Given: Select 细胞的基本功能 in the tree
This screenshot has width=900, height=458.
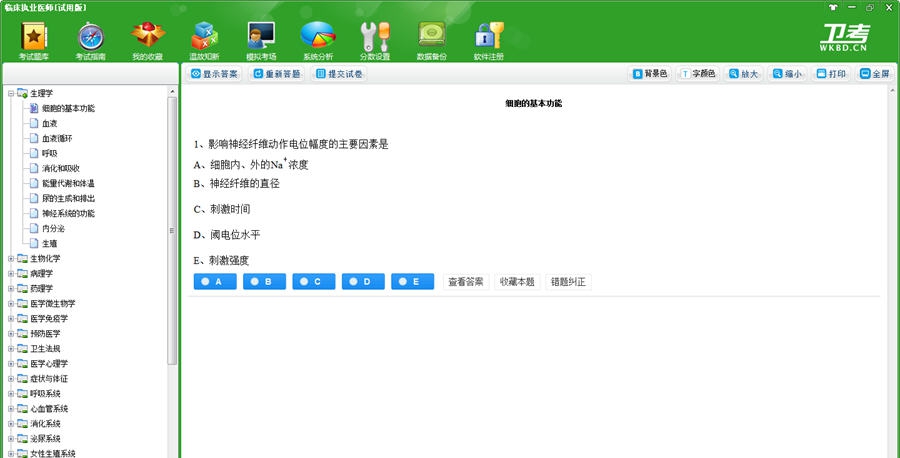Looking at the screenshot, I should [68, 108].
